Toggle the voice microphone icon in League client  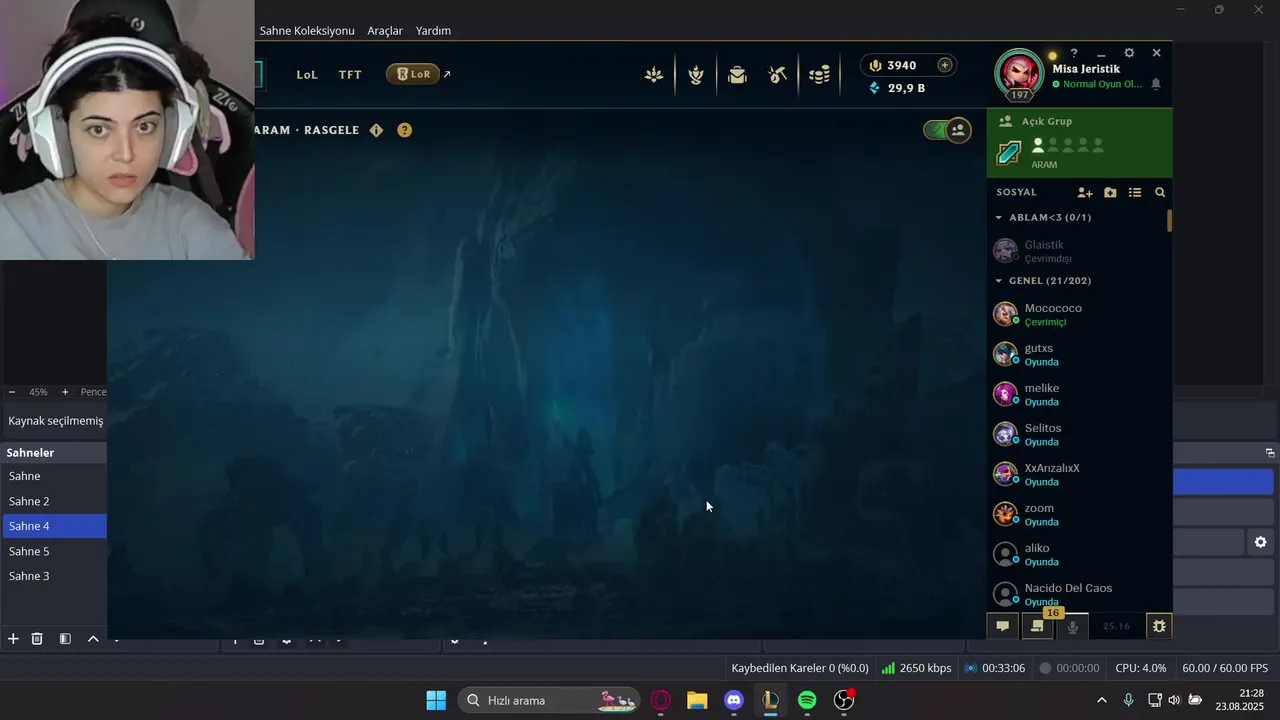pos(1073,627)
